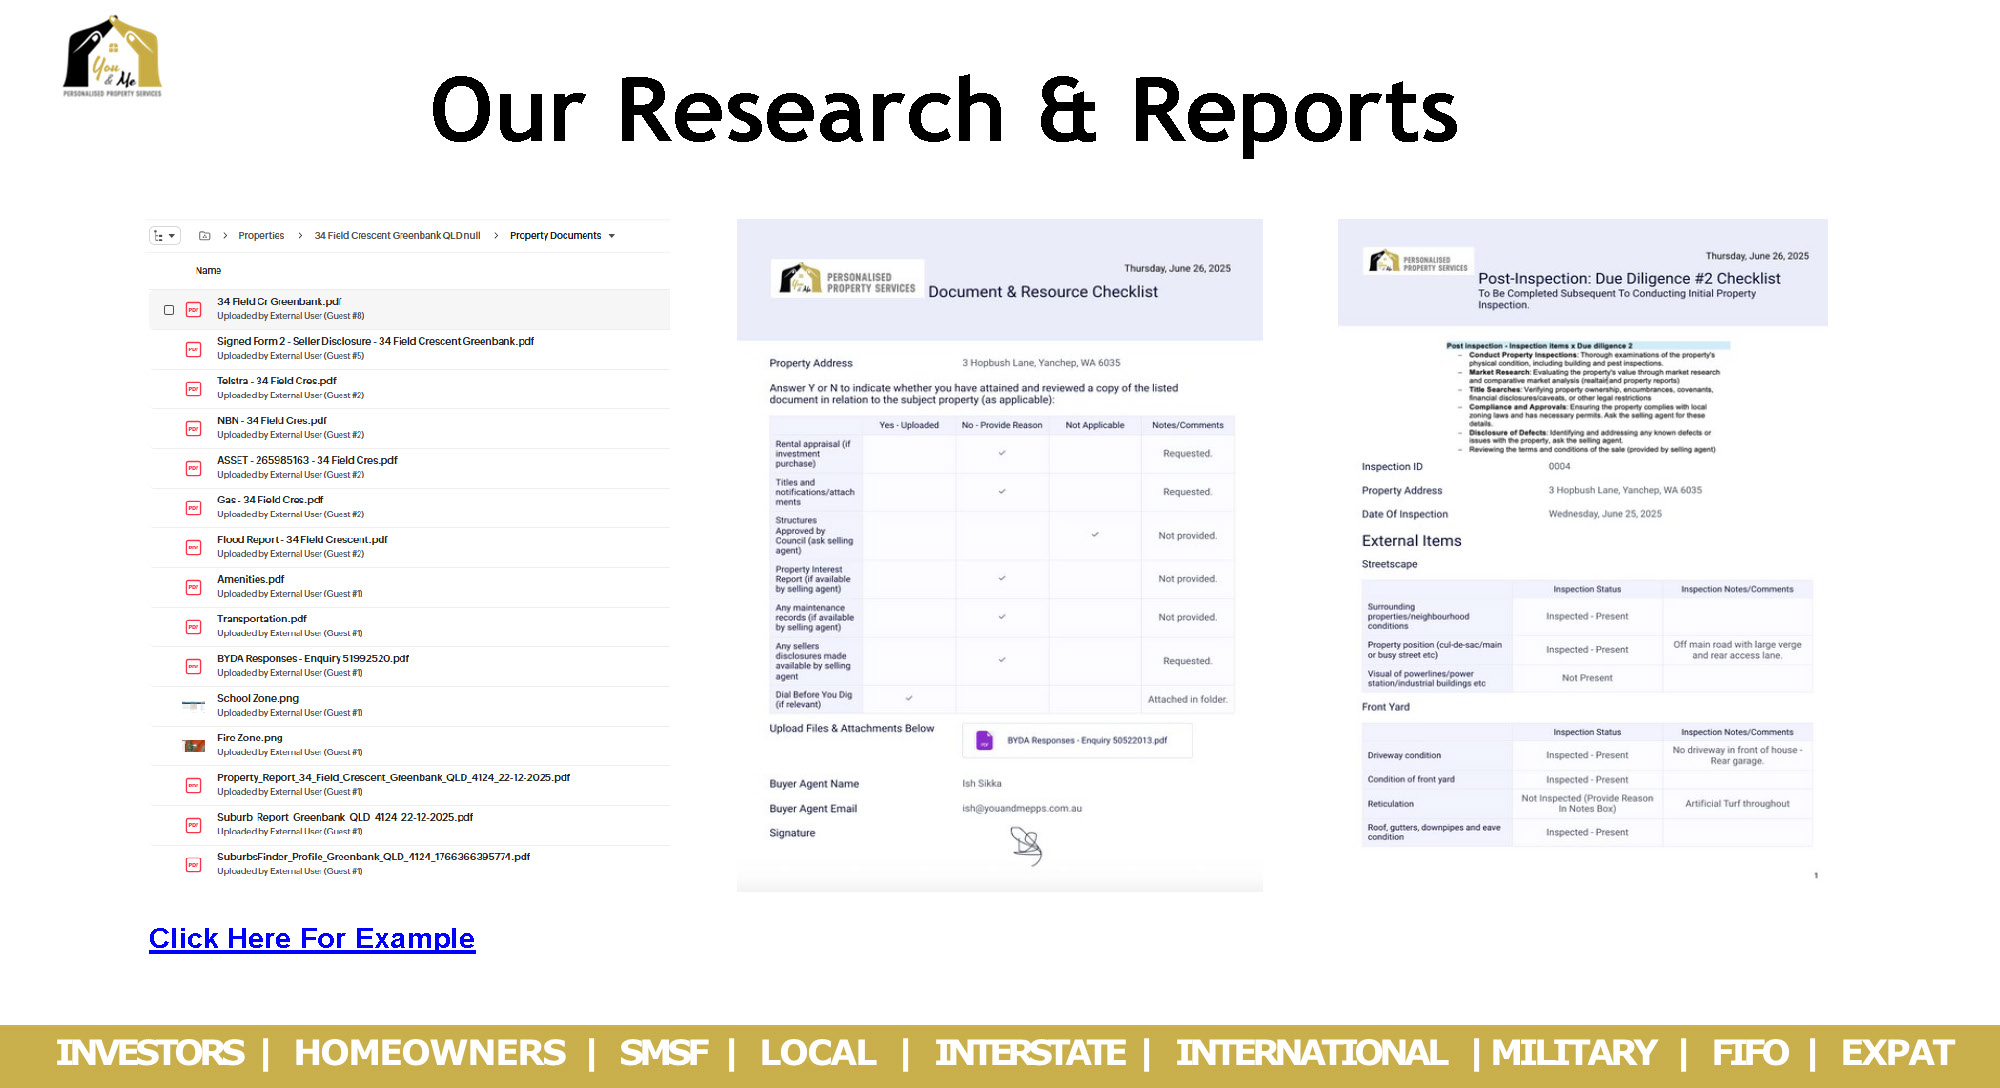Click PDF icon of Transportation.pdf

[x=194, y=627]
